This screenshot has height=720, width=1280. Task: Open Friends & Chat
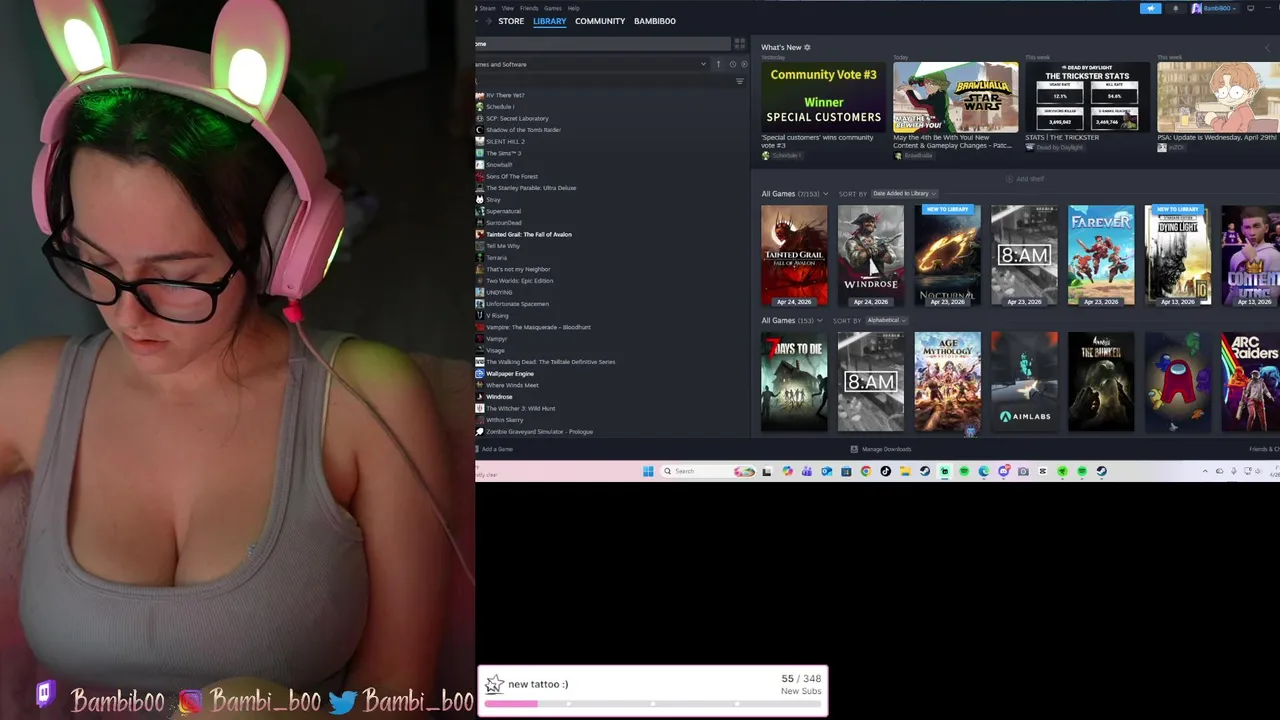pos(1264,449)
